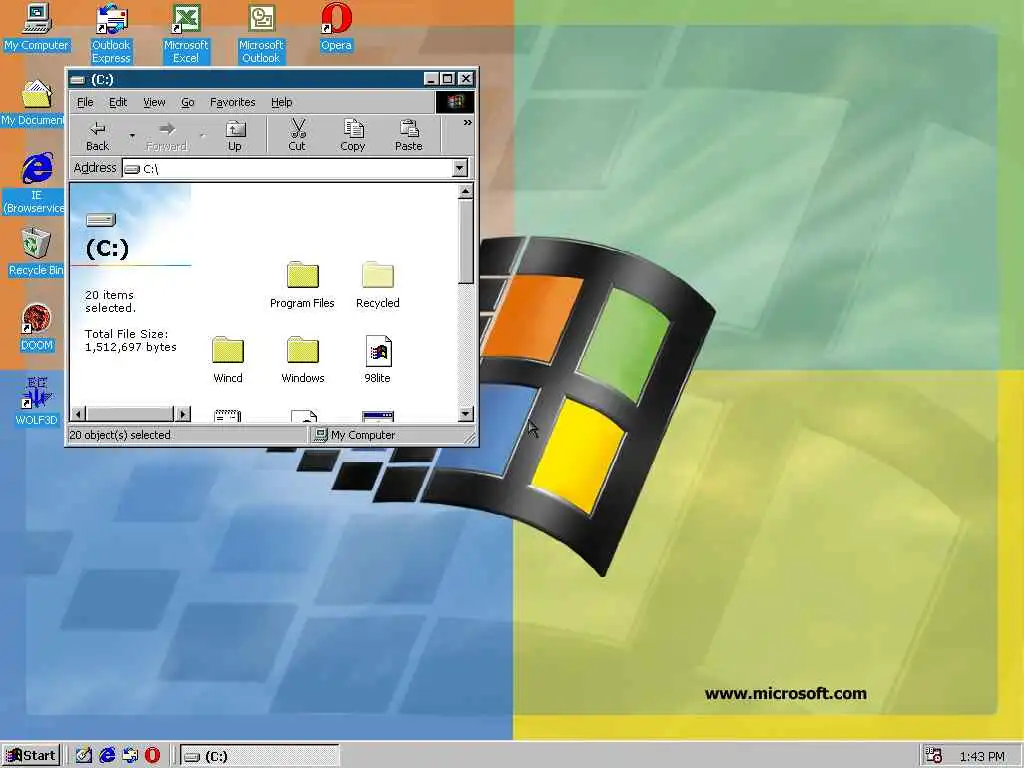Image resolution: width=1024 pixels, height=768 pixels.
Task: Click the vertical scrollbar thumb
Action: pyautogui.click(x=466, y=241)
